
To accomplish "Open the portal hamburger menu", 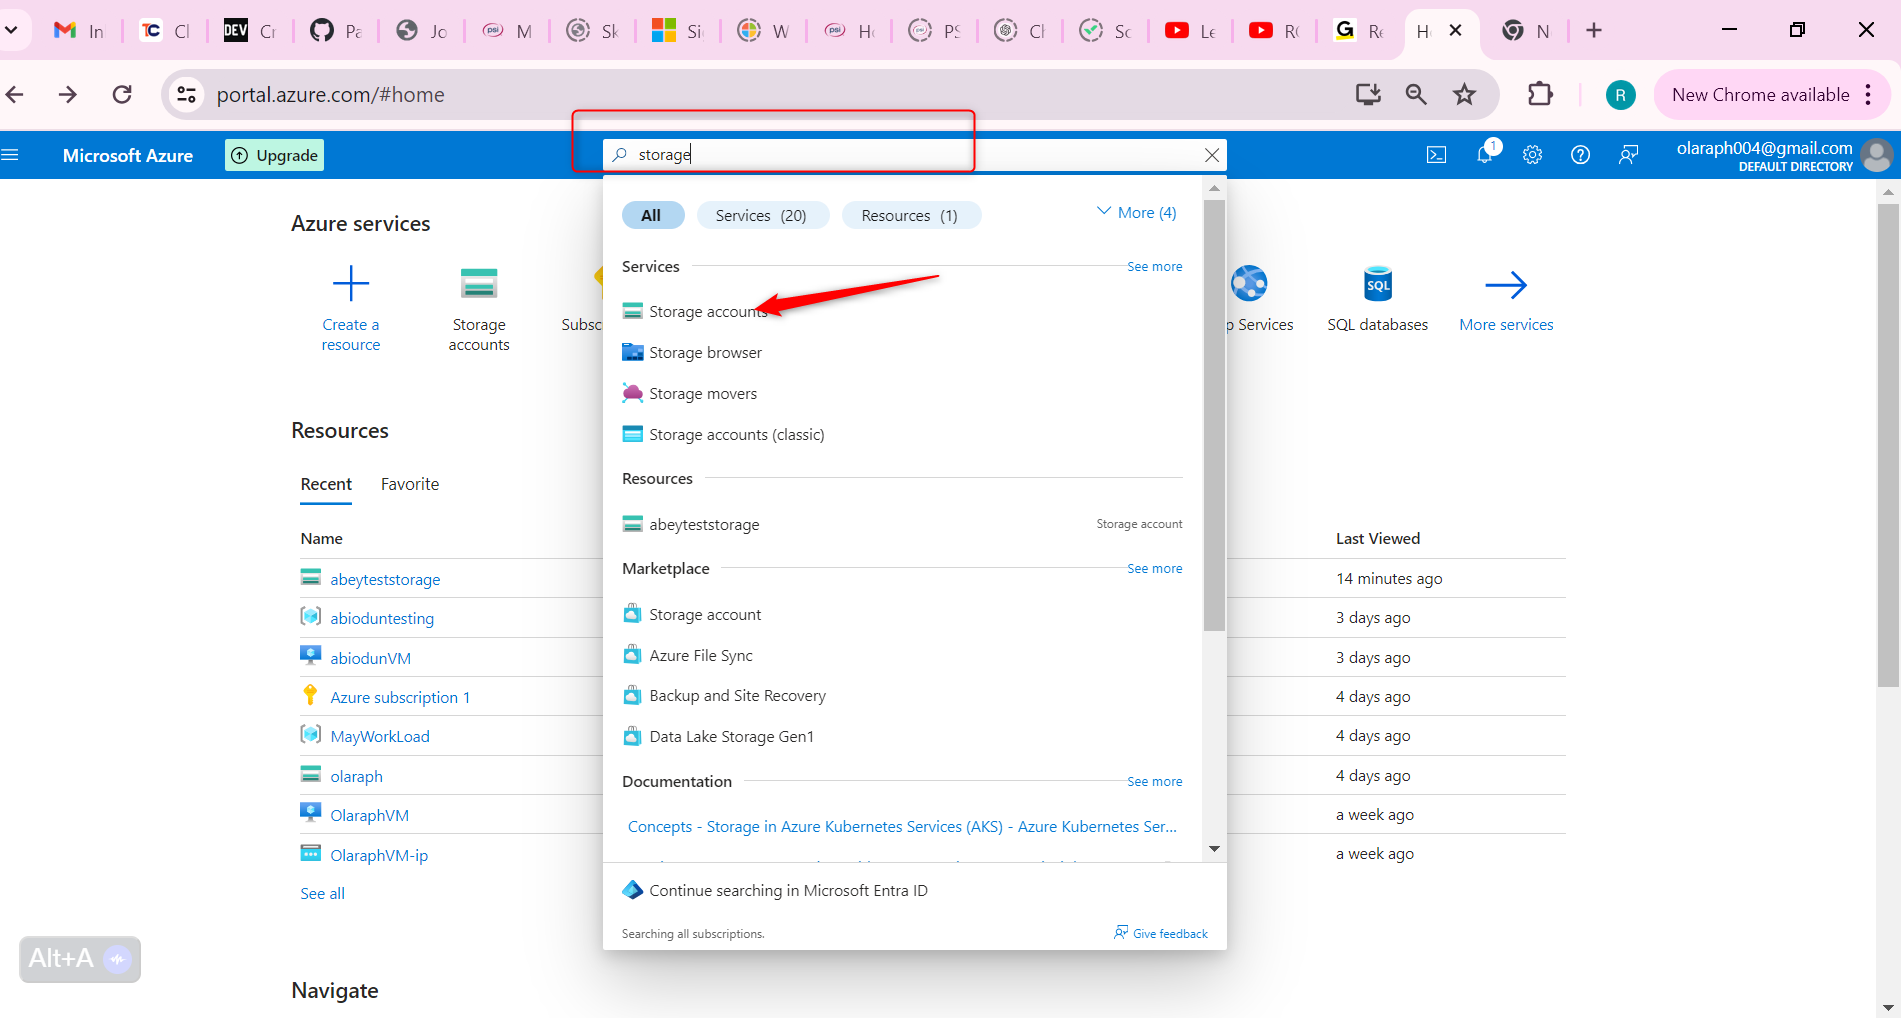I will pos(12,154).
